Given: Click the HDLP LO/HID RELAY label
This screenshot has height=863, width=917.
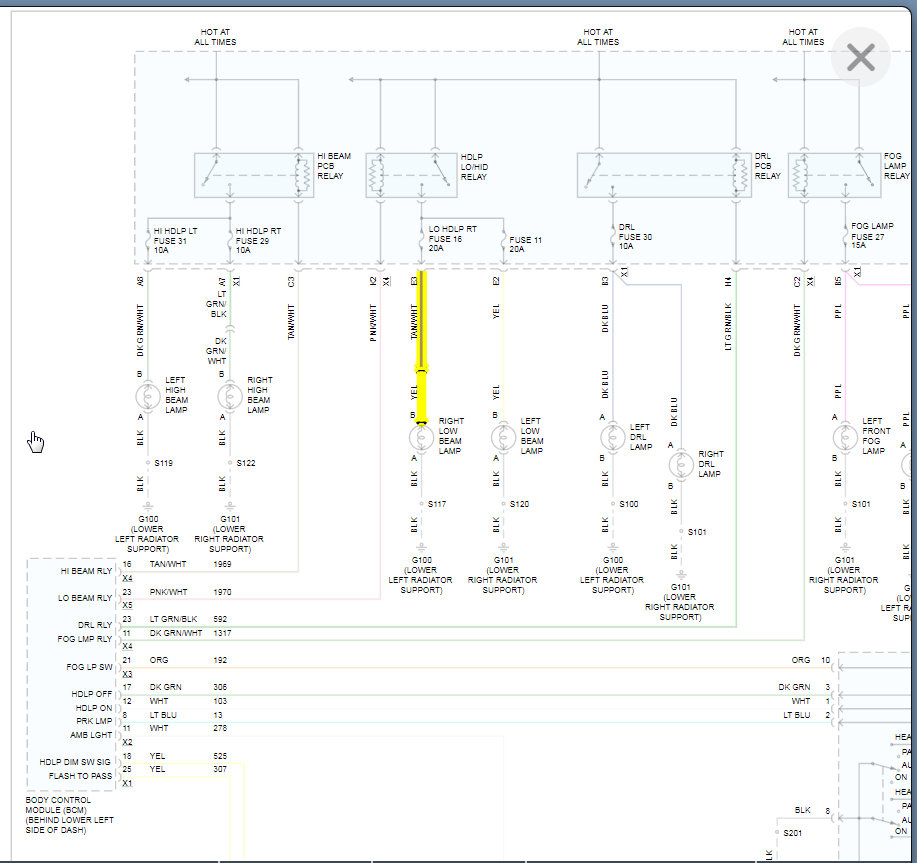Looking at the screenshot, I should point(474,167).
